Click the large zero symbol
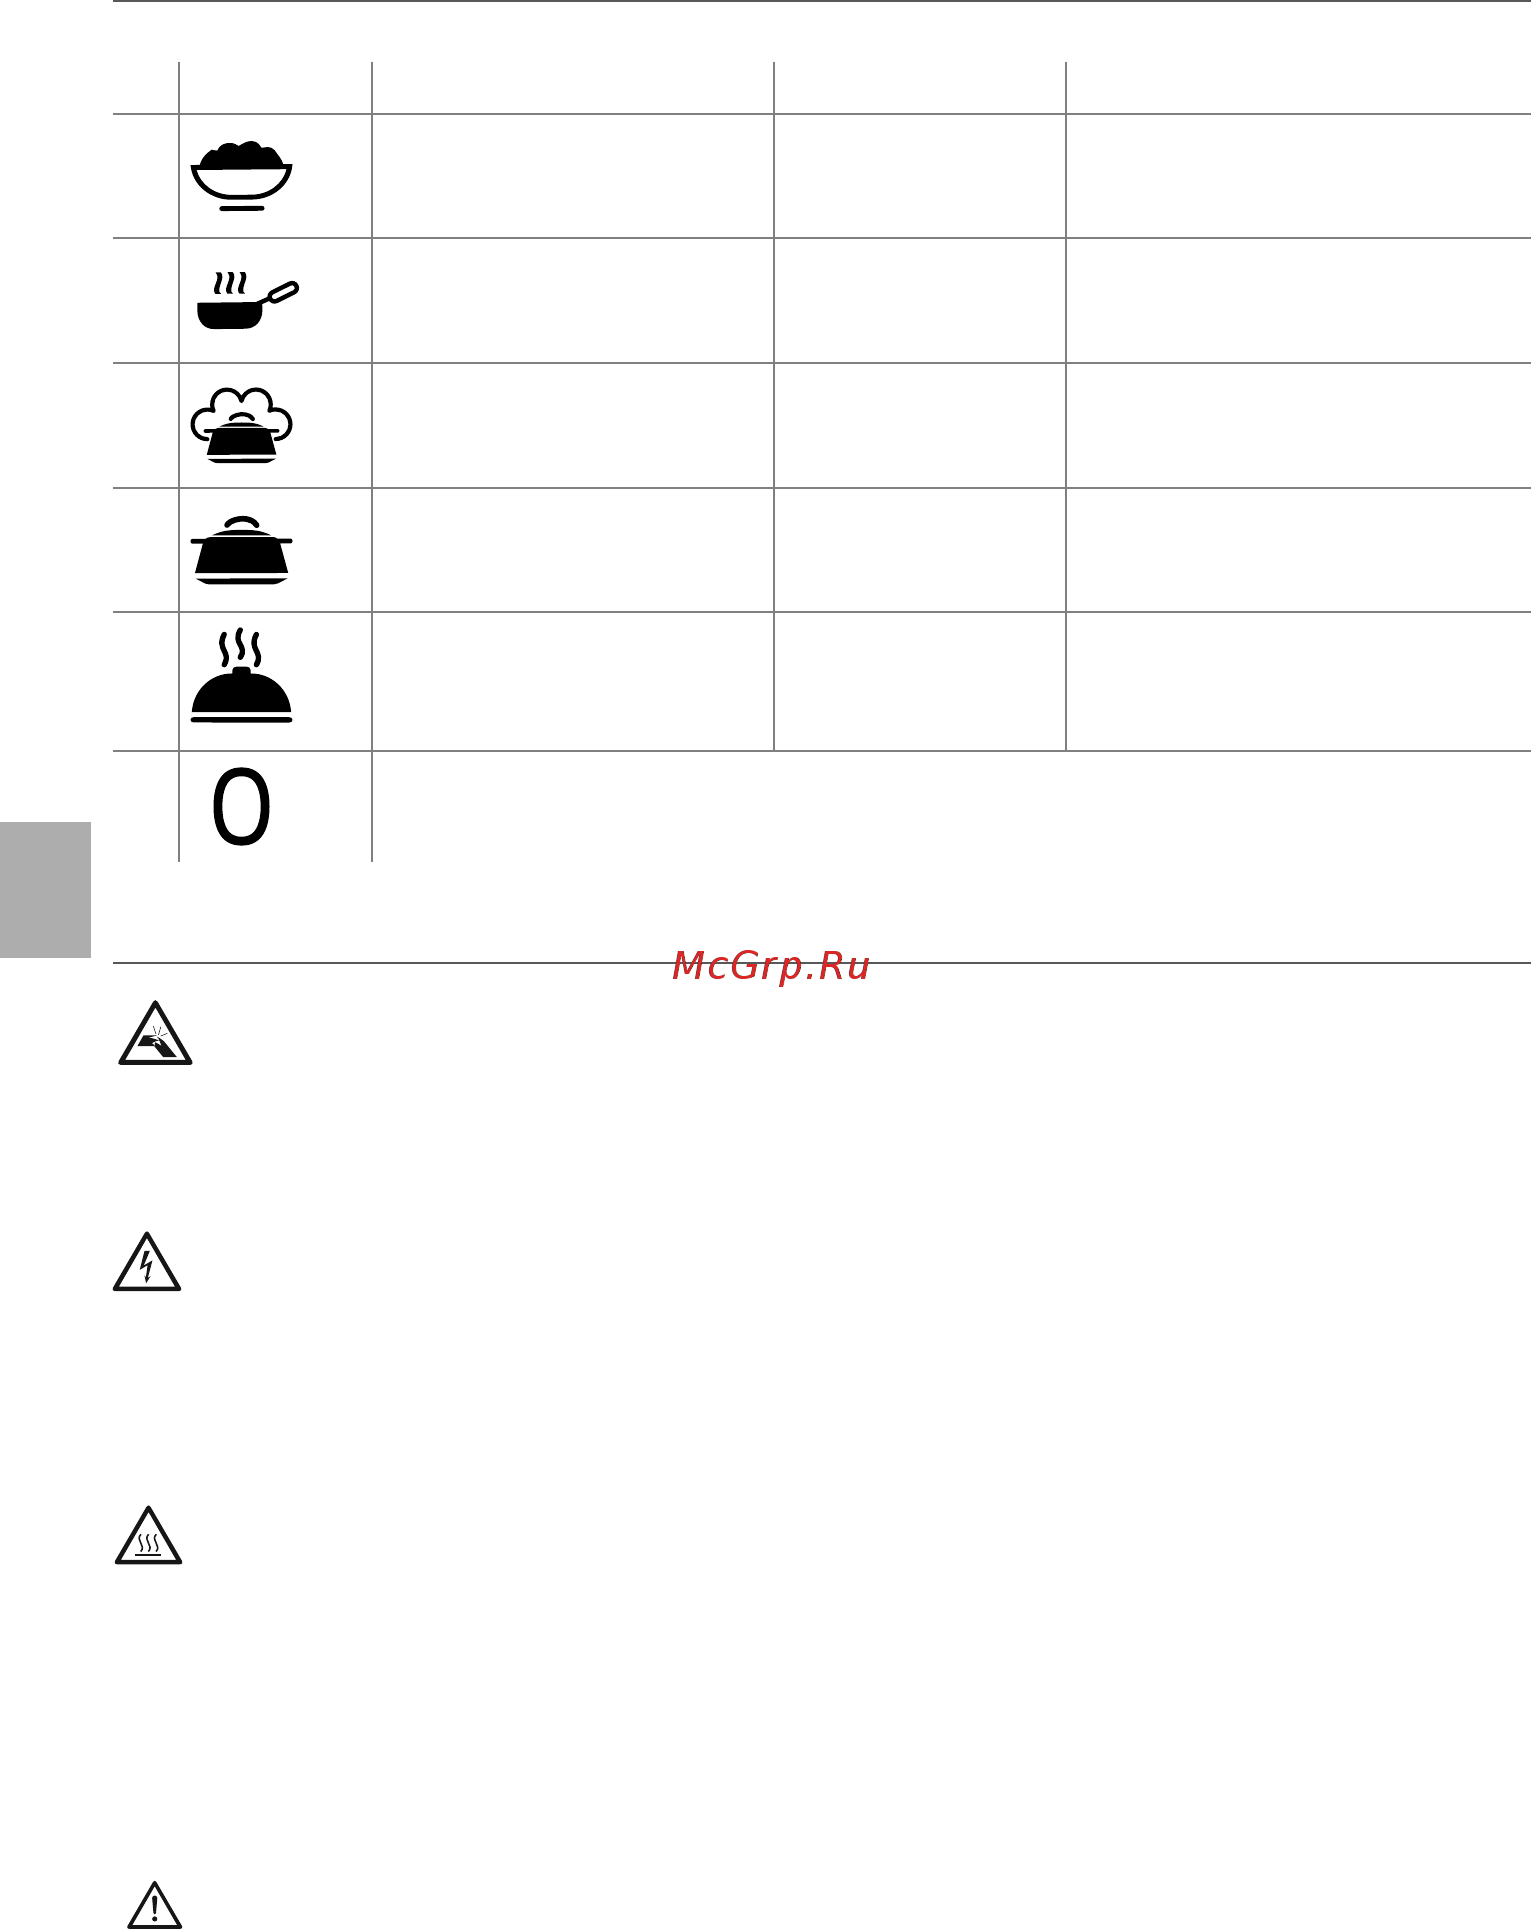Image resolution: width=1531 pixels, height=1929 pixels. (241, 808)
